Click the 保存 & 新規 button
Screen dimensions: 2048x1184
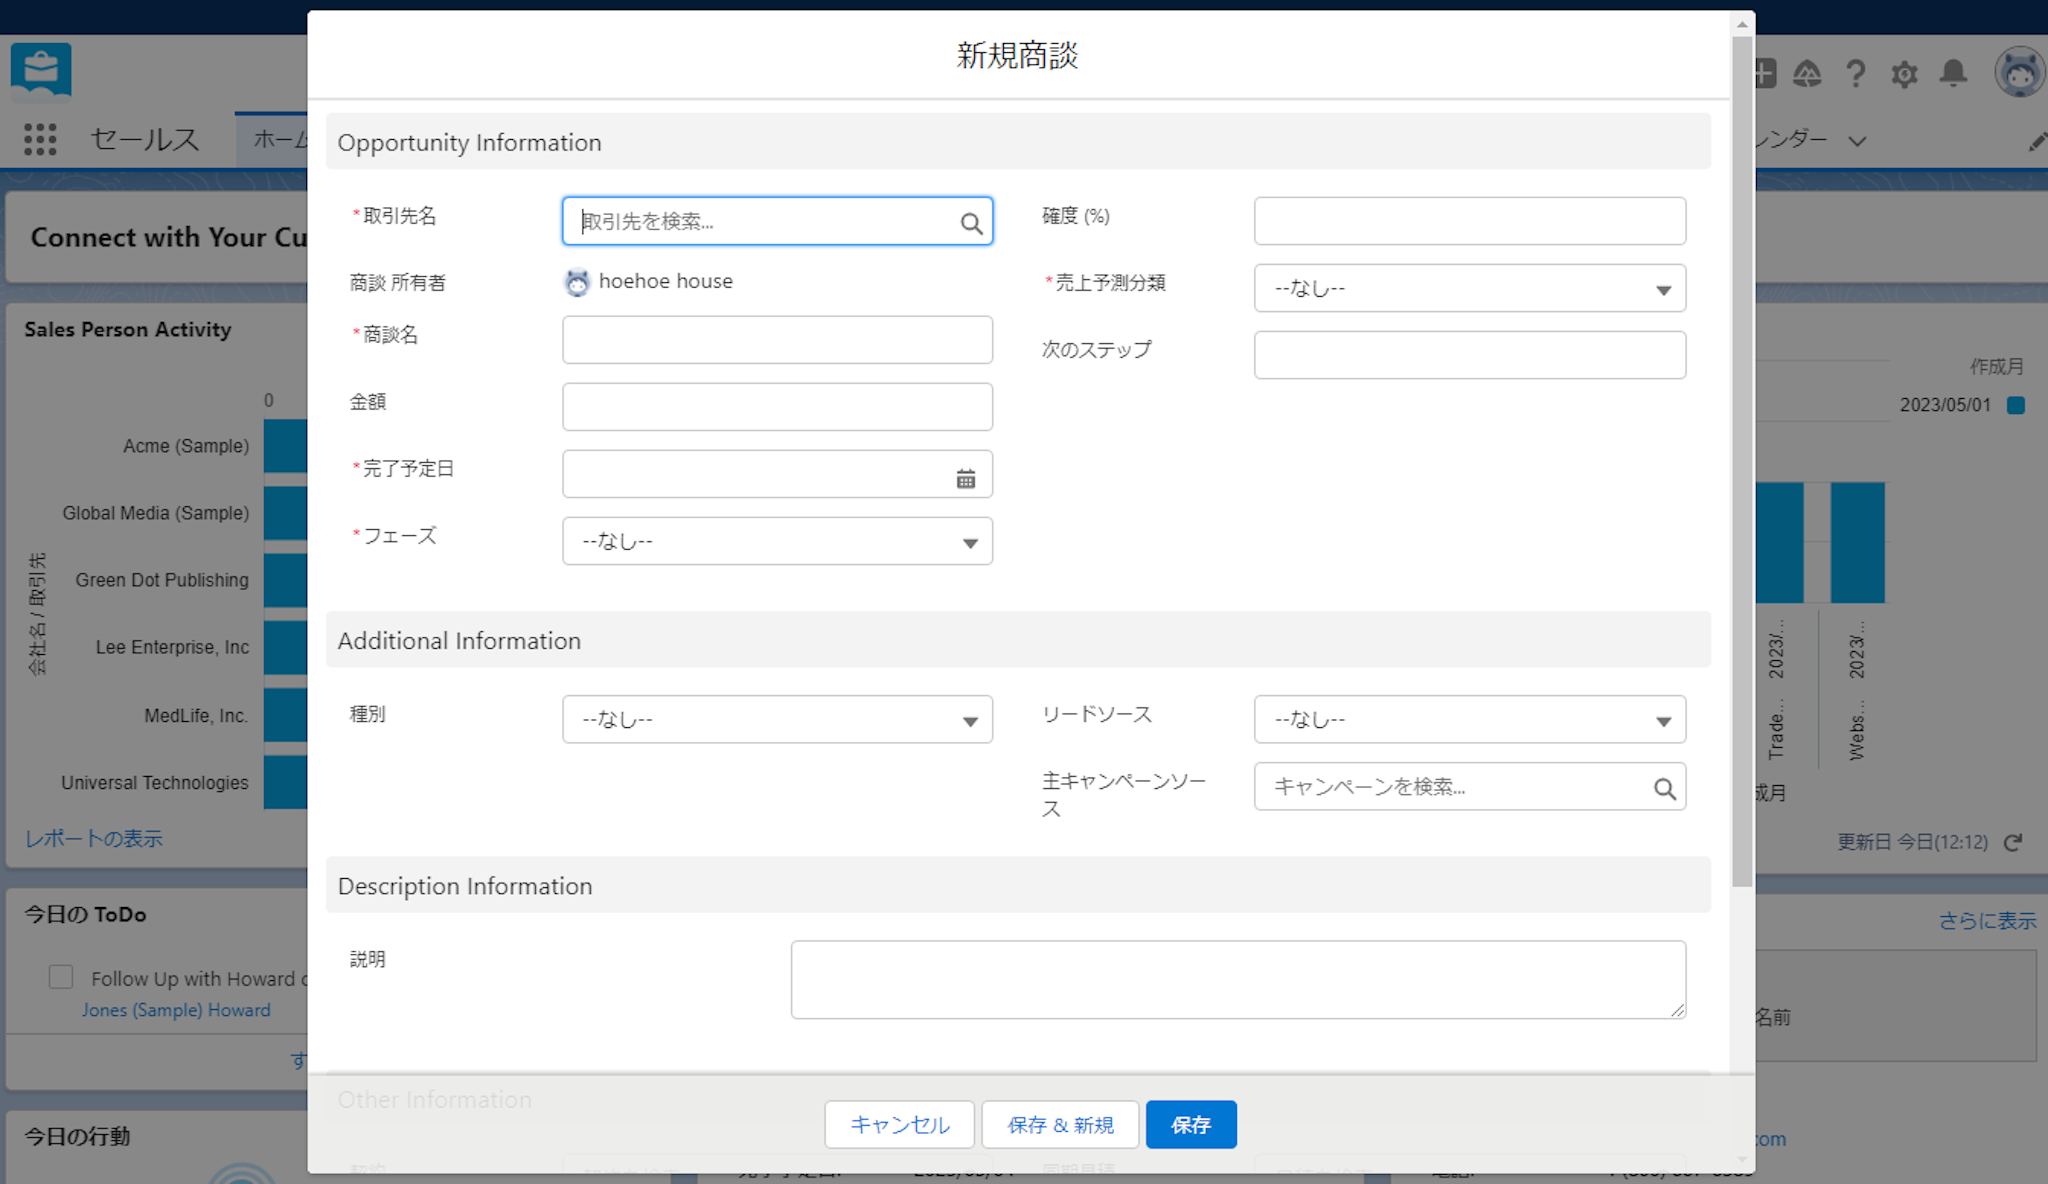pos(1060,1125)
